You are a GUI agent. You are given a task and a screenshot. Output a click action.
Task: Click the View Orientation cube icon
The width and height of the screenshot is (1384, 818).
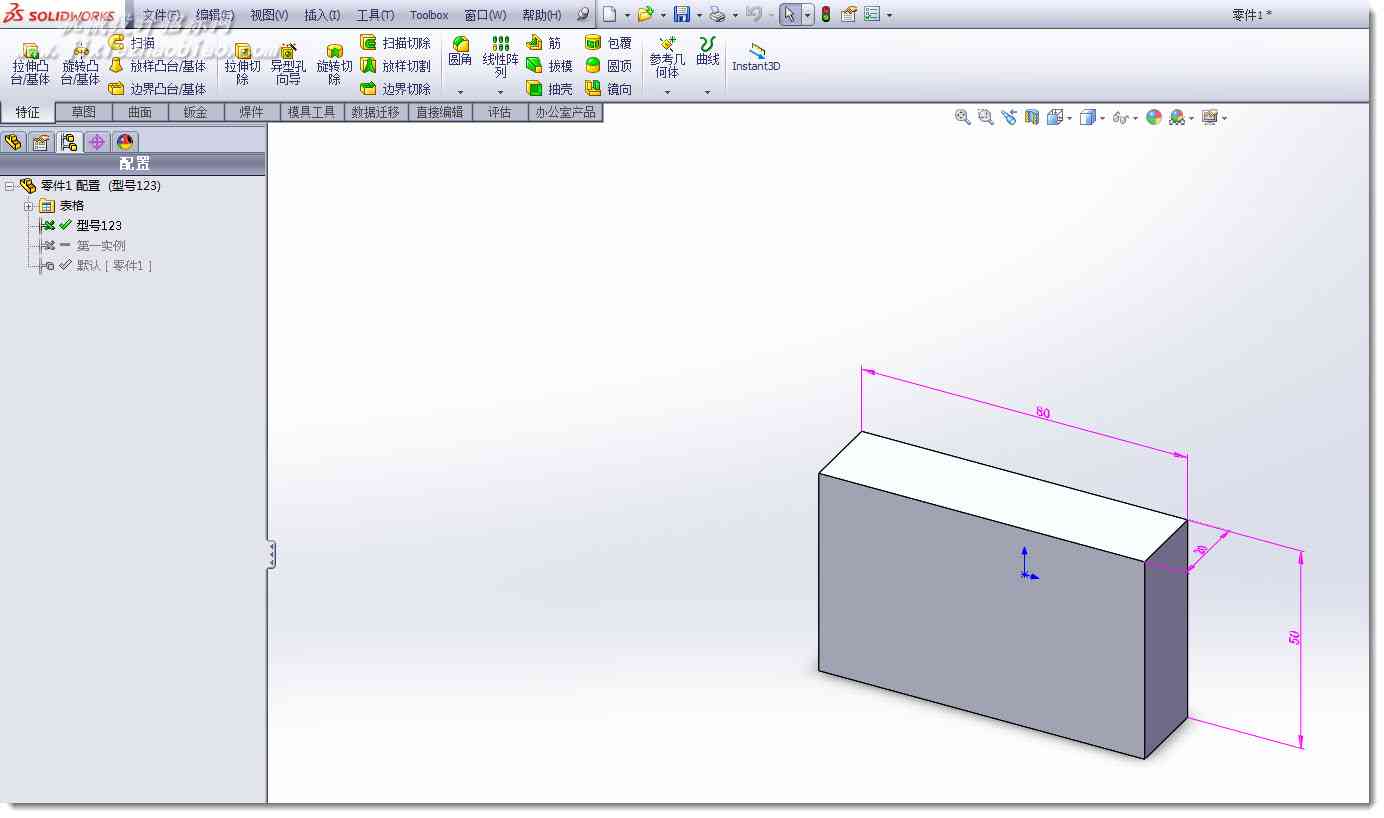1055,117
